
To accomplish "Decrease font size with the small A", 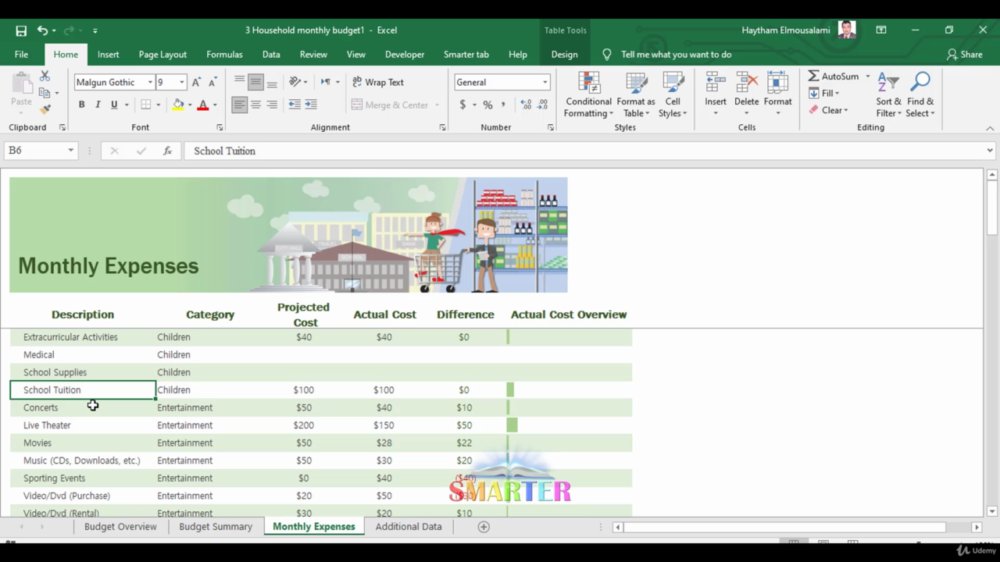I will (x=212, y=82).
